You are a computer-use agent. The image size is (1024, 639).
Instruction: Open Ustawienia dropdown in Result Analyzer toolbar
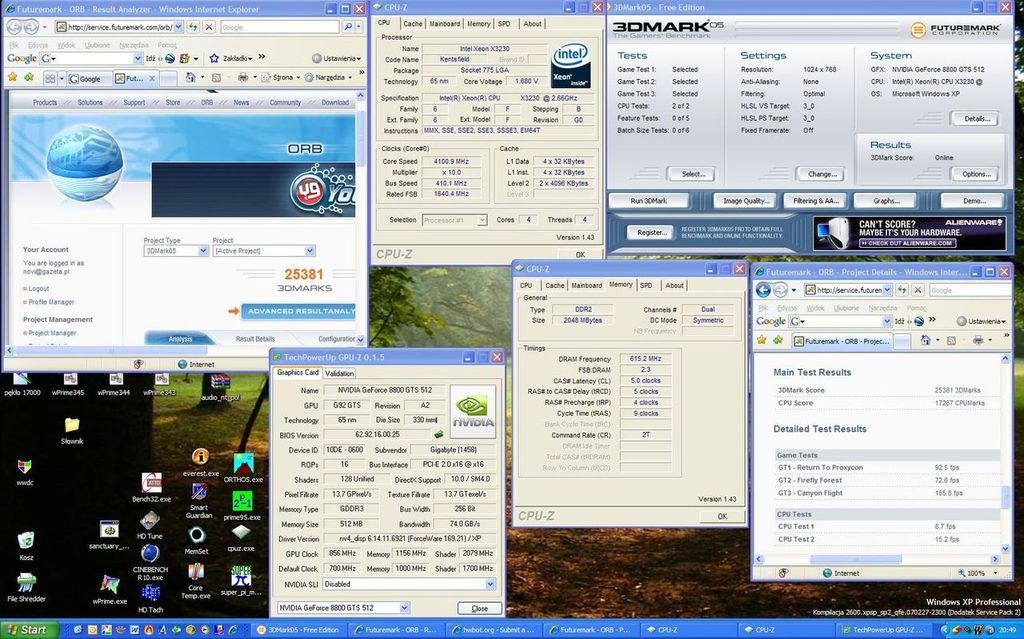(x=336, y=58)
